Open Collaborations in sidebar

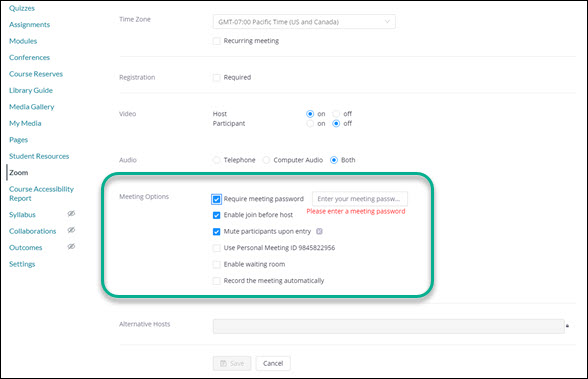(32, 231)
